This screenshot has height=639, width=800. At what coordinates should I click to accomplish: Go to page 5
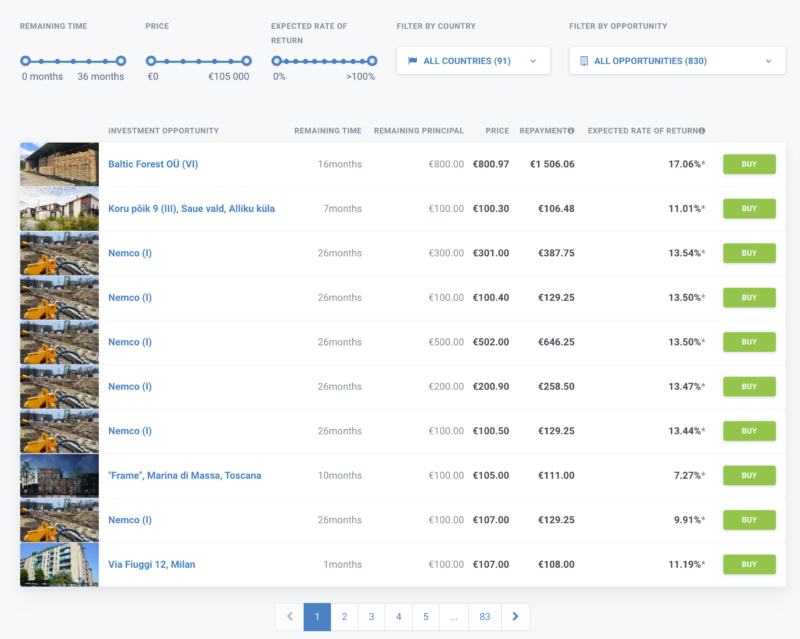click(426, 617)
